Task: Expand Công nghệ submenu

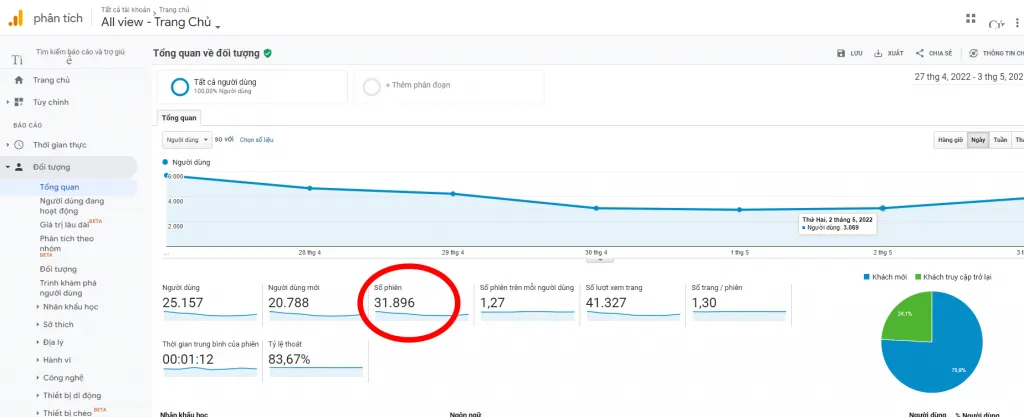Action: click(x=38, y=378)
